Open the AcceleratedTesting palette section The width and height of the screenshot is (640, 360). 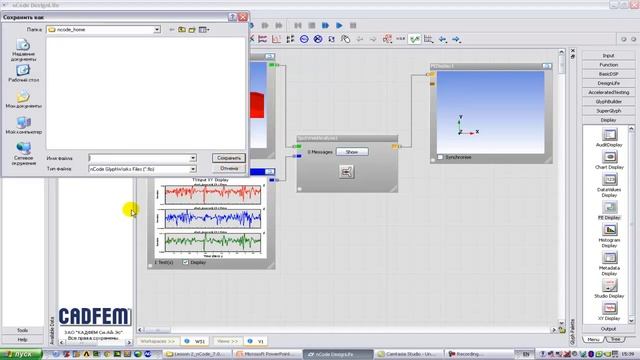pyautogui.click(x=608, y=93)
